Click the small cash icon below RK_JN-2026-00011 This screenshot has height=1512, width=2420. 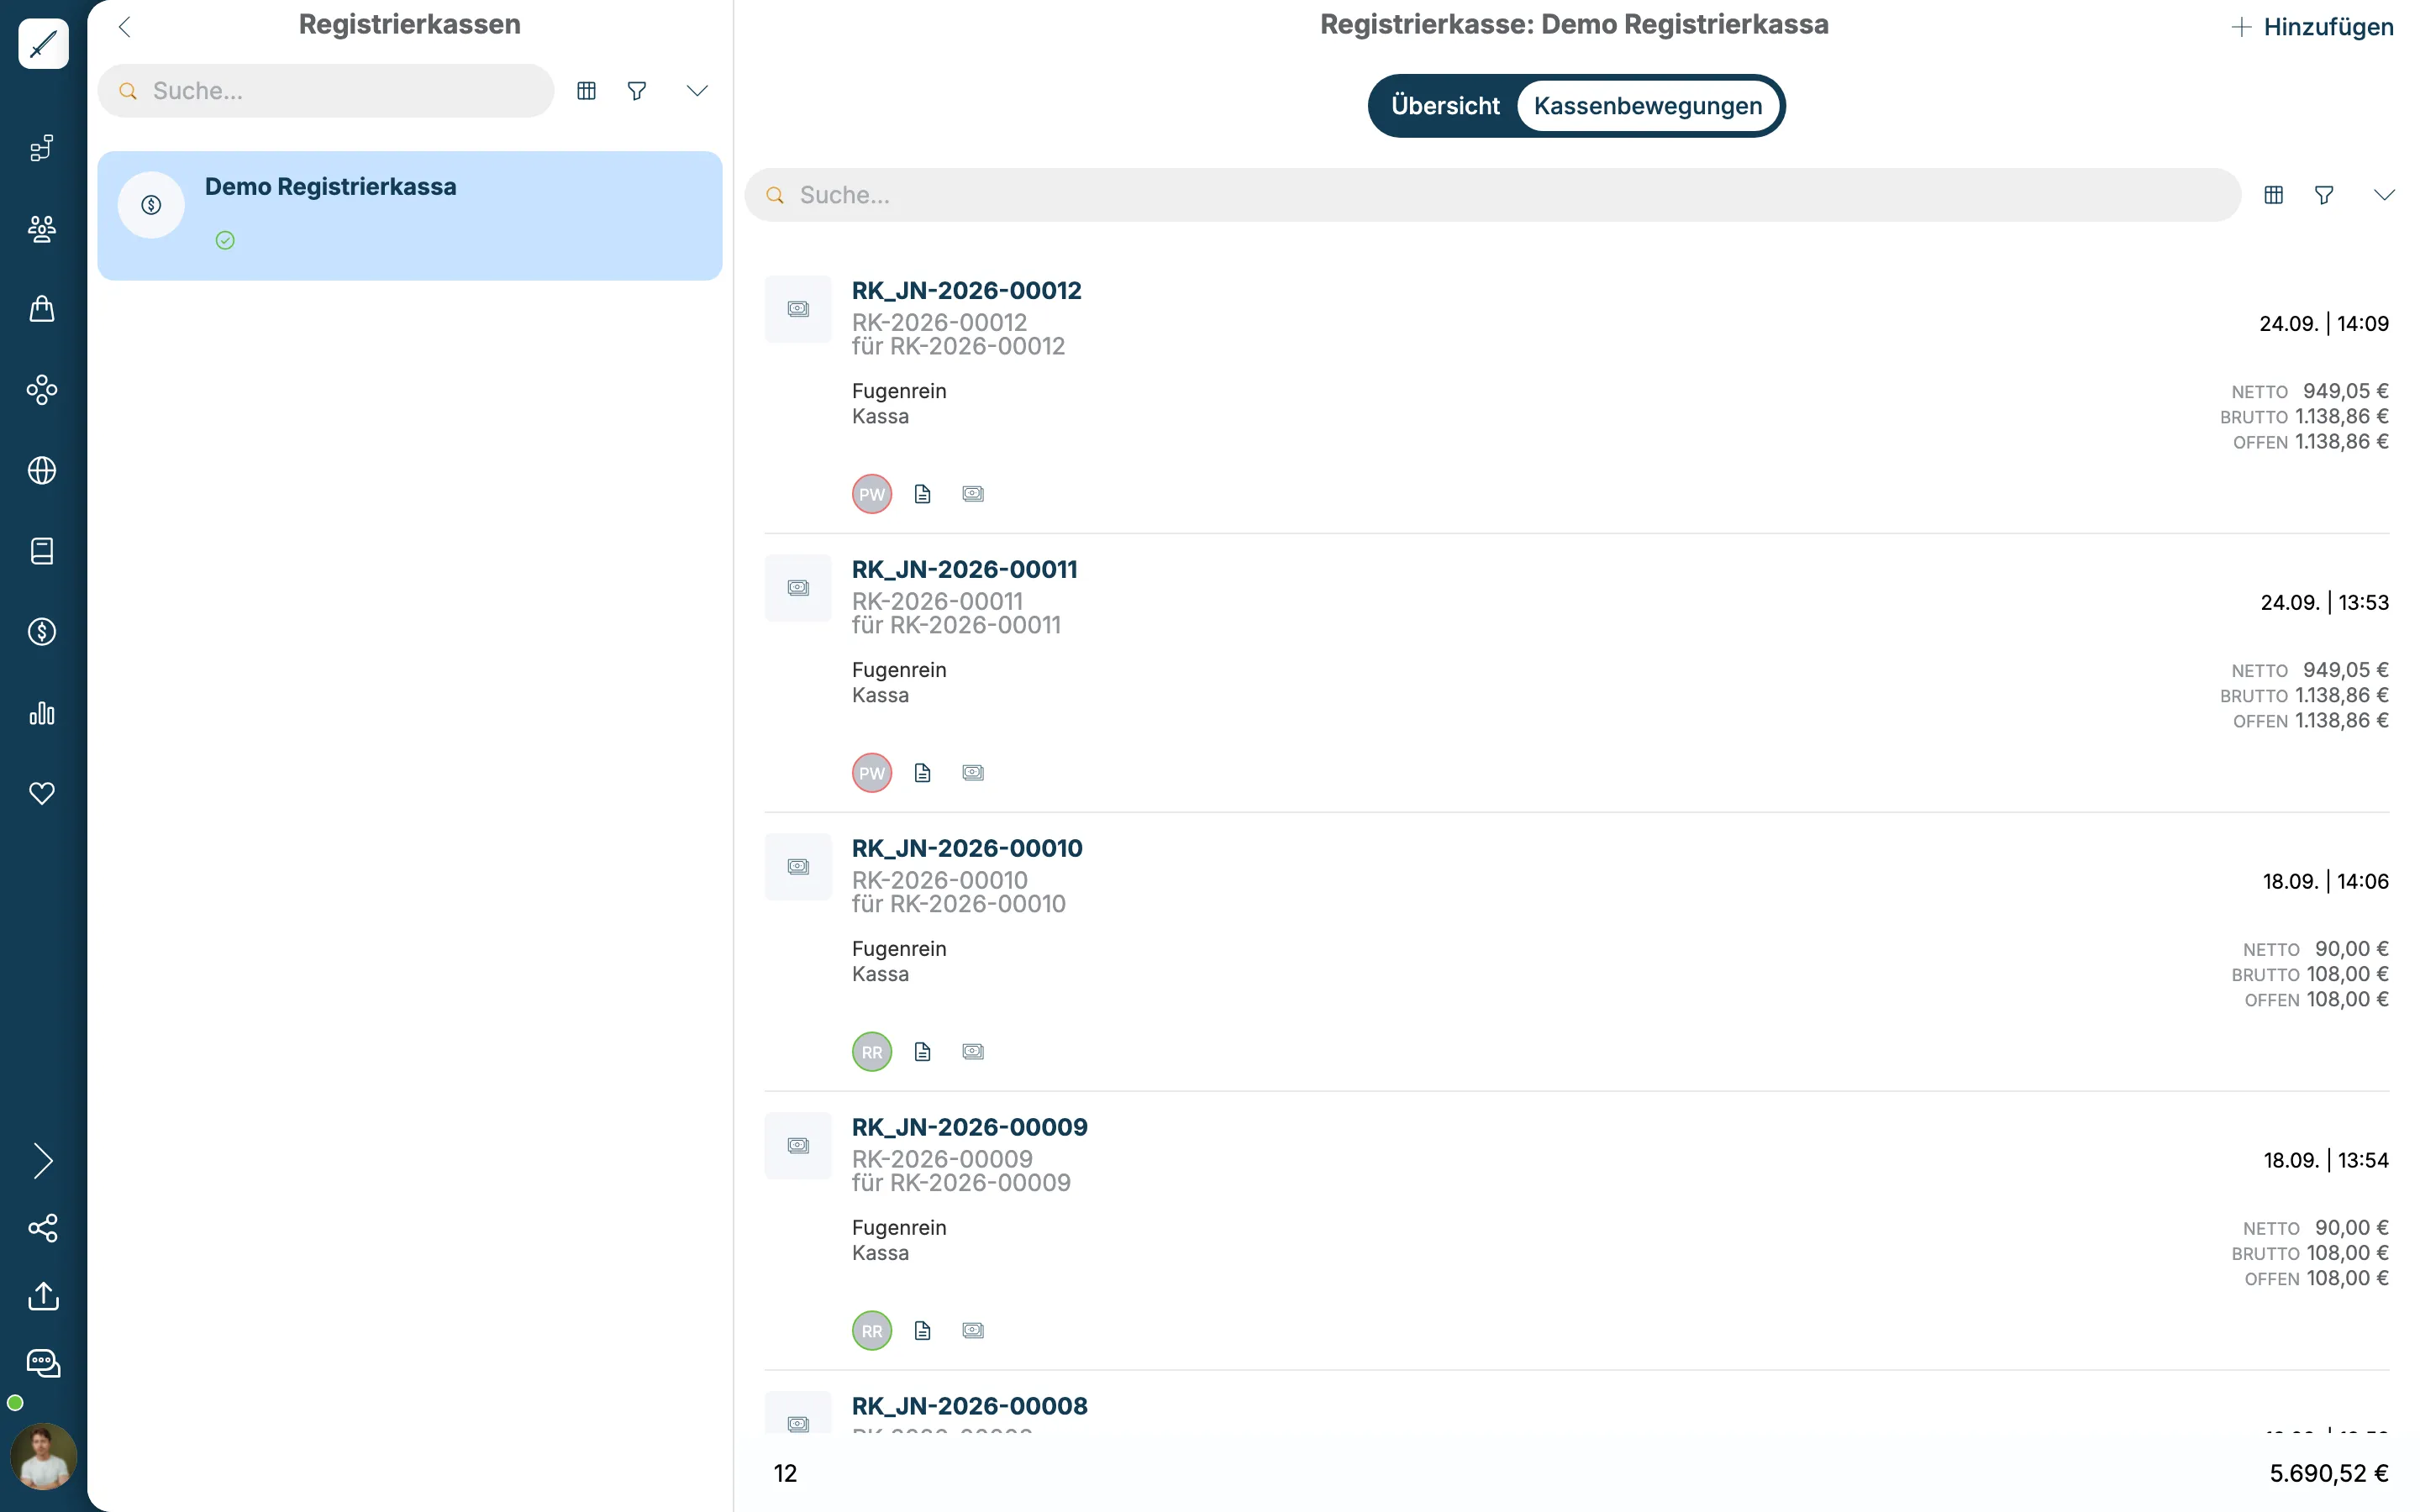tap(973, 773)
